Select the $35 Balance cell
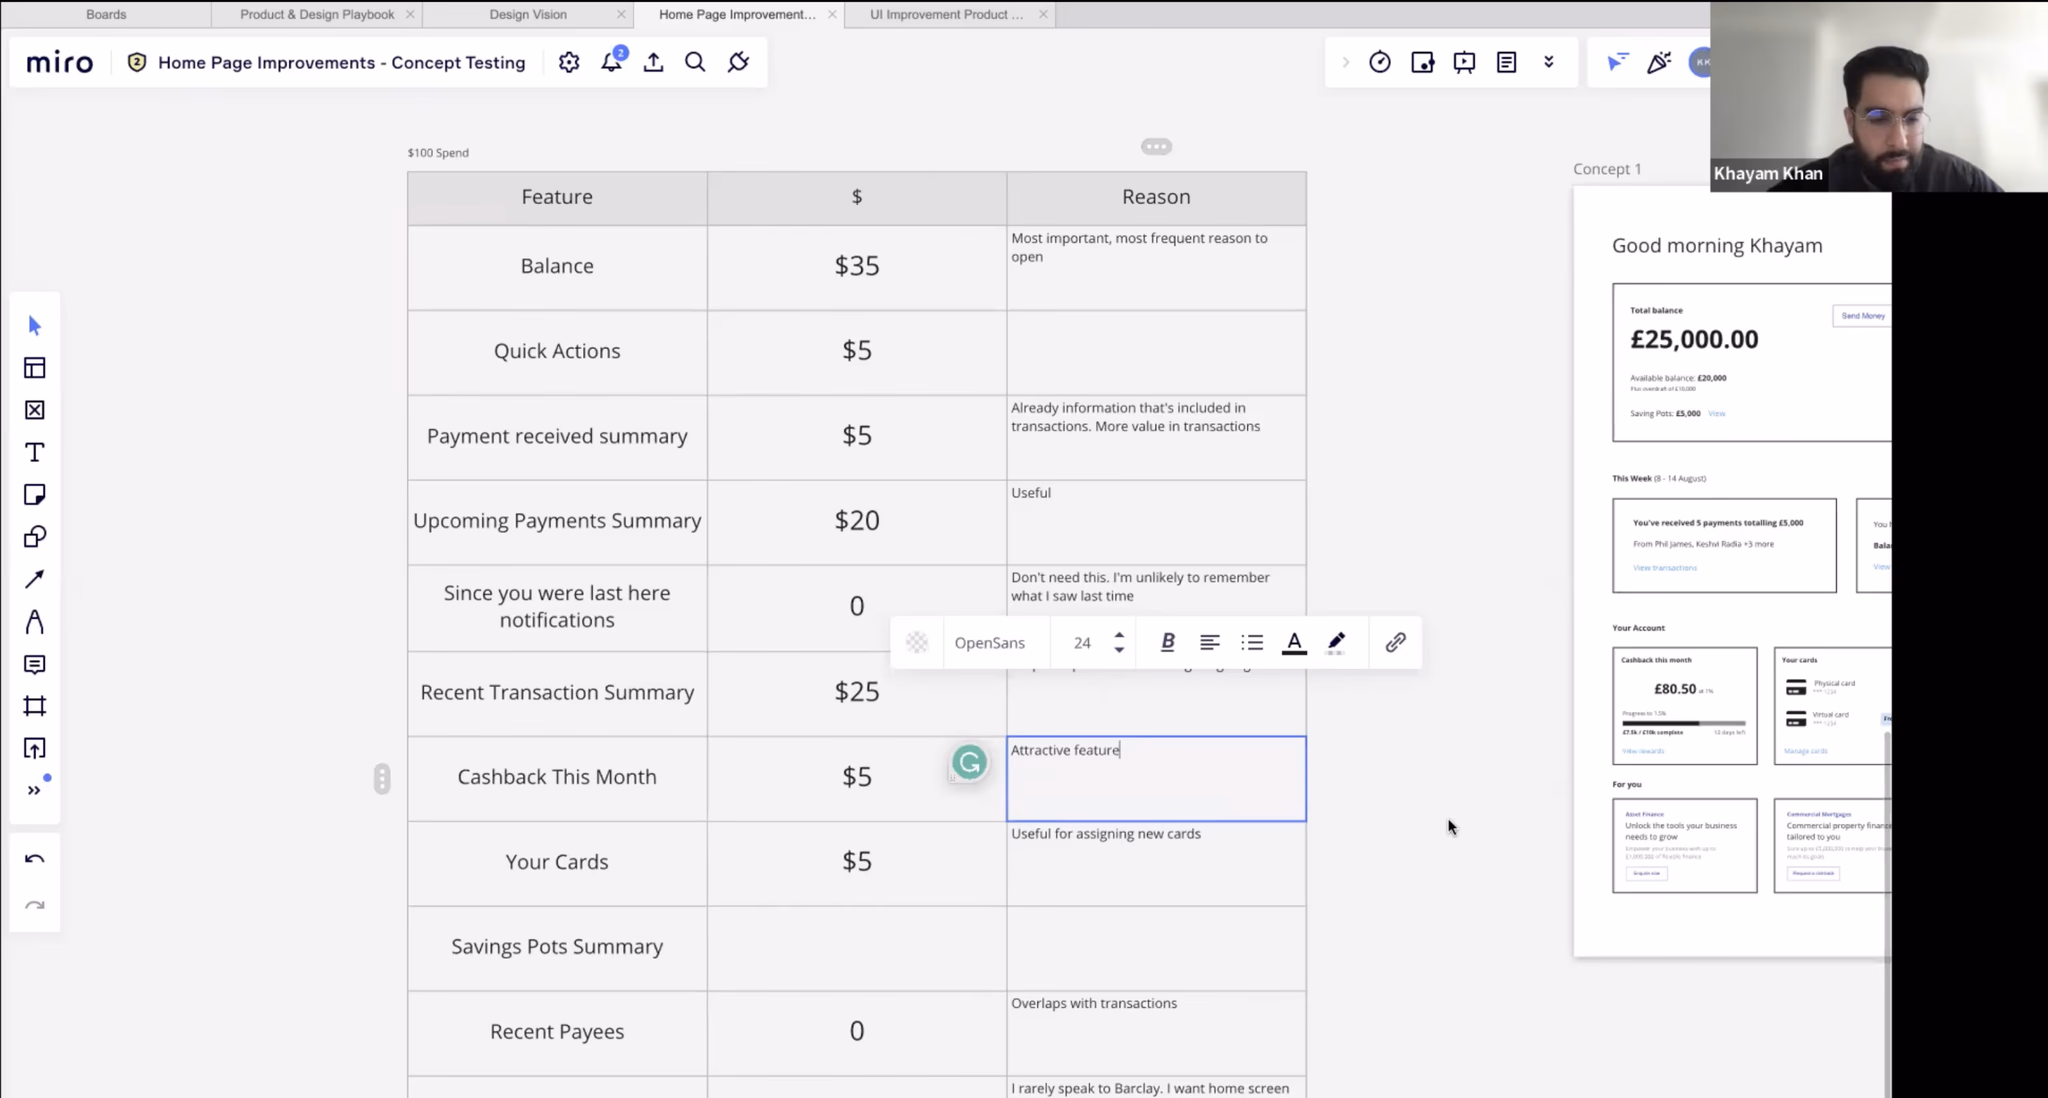 (x=857, y=266)
